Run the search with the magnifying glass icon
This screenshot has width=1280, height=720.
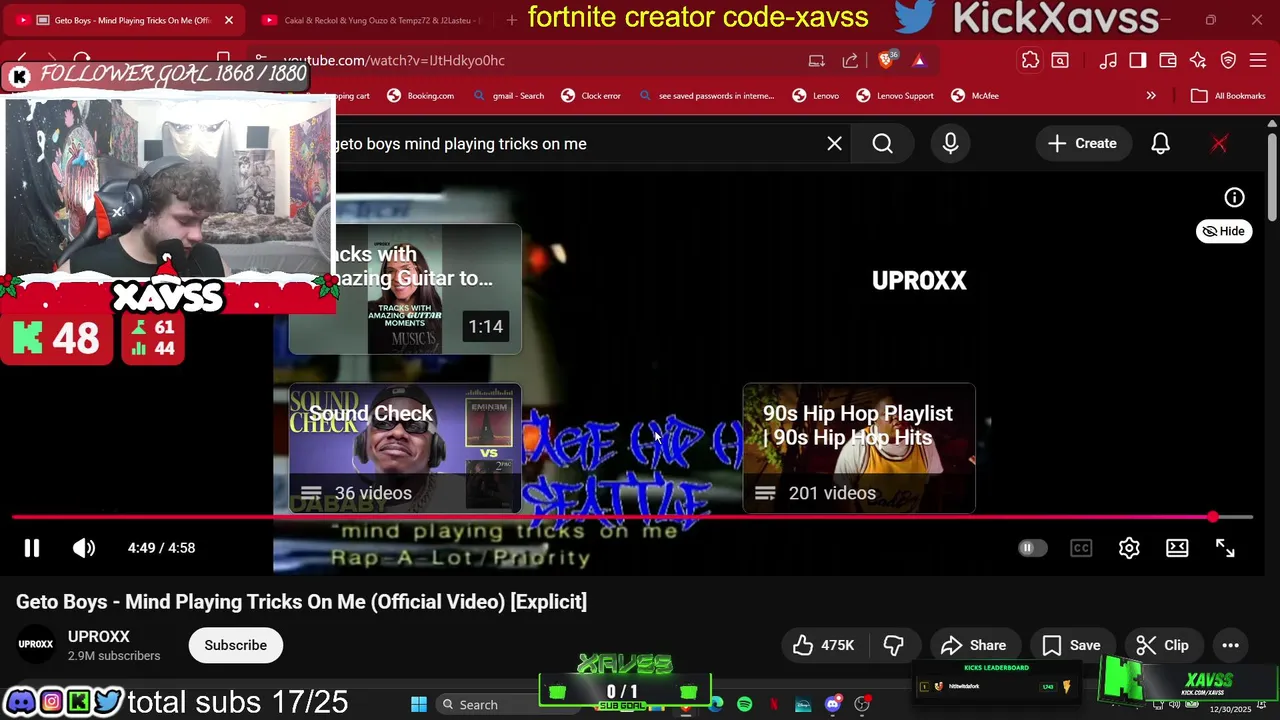(x=882, y=143)
